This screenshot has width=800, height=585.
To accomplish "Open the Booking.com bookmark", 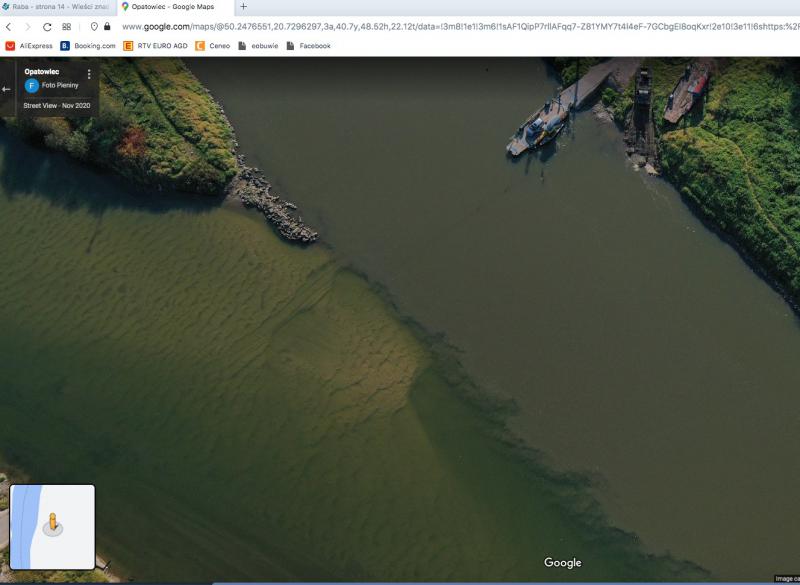I will [88, 46].
